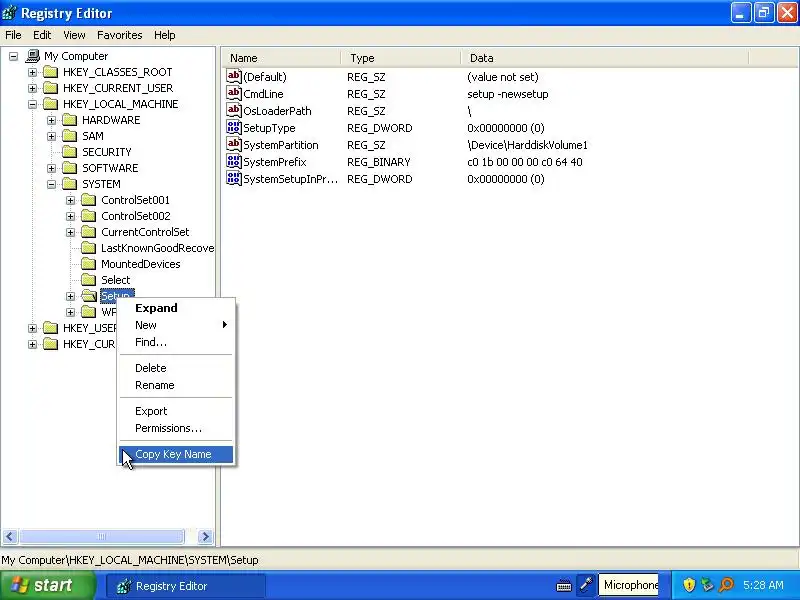Click the string icon beside CmdLine
The image size is (800, 600).
(x=234, y=93)
